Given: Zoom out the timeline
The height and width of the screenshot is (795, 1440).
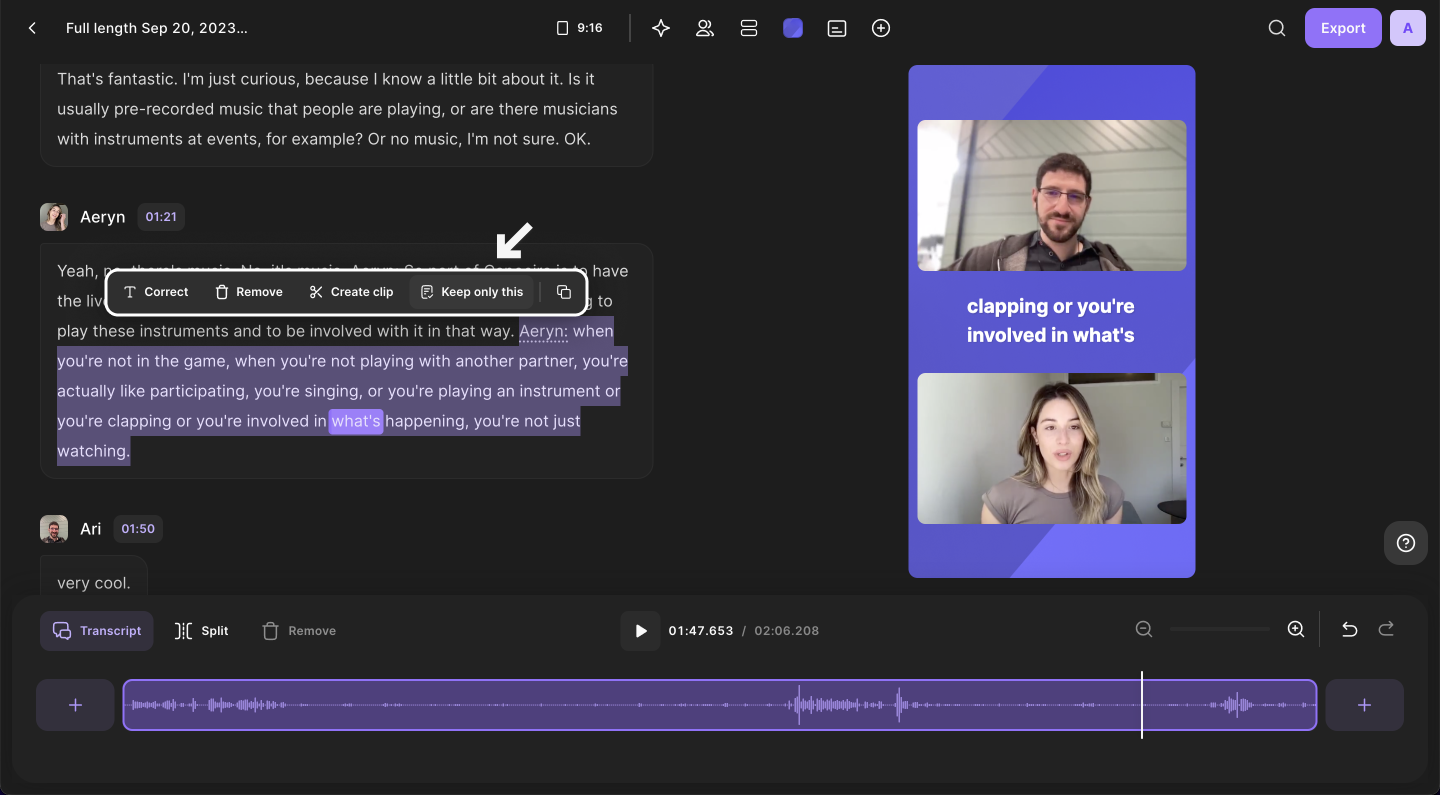Looking at the screenshot, I should 1144,629.
